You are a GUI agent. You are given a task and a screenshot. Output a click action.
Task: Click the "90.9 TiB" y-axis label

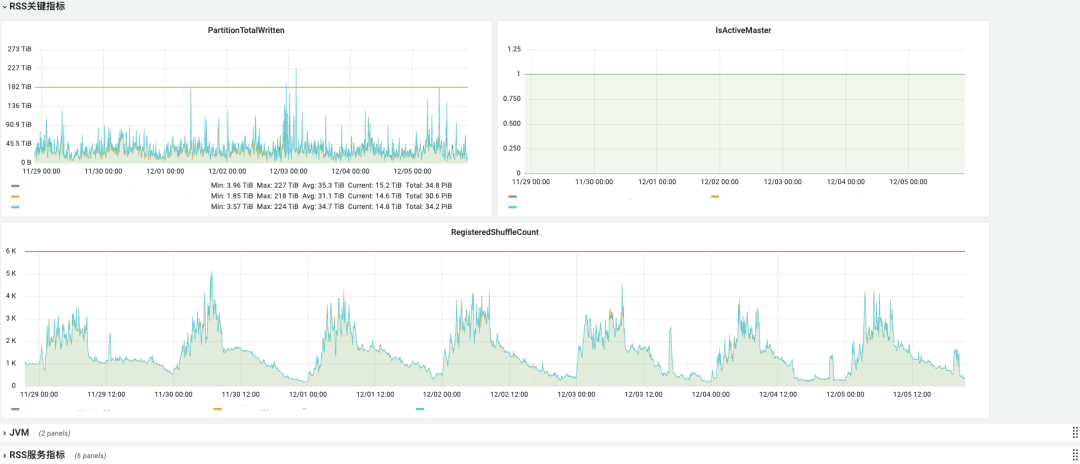click(18, 125)
